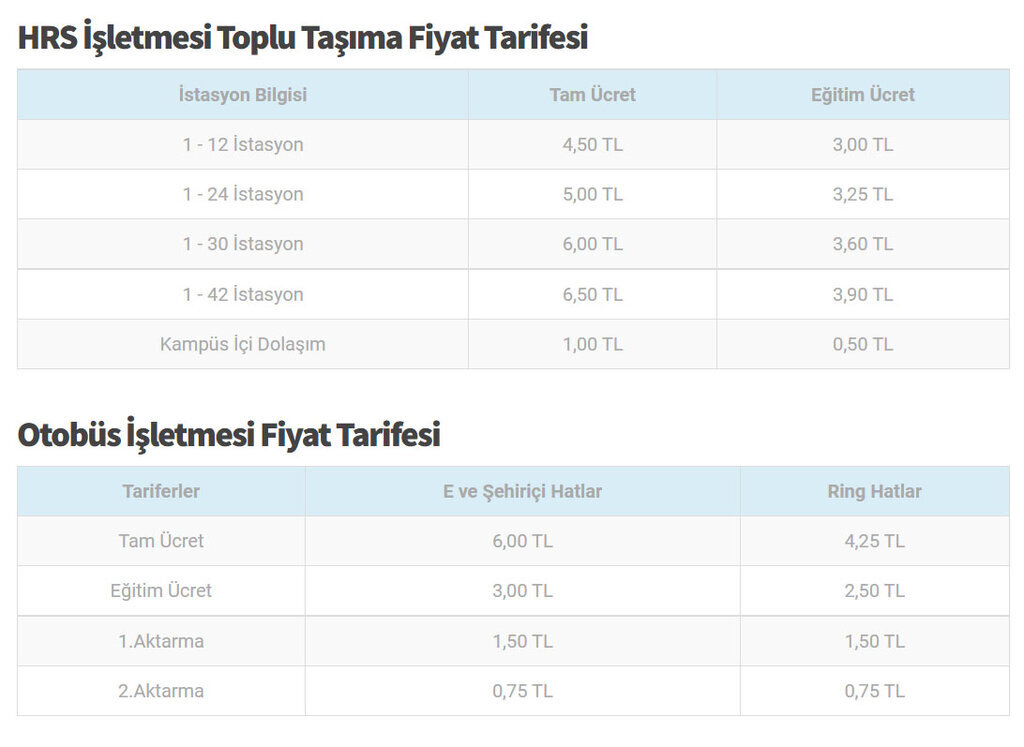This screenshot has height=747, width=1024.
Task: Click the 1 - 42 İstasyon row label
Action: coord(243,294)
